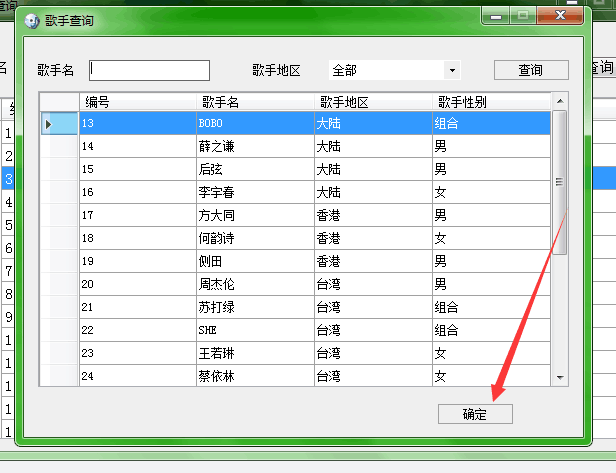This screenshot has height=473, width=616.
Task: Select highlighted row 3 in the background window
Action: tap(8, 179)
